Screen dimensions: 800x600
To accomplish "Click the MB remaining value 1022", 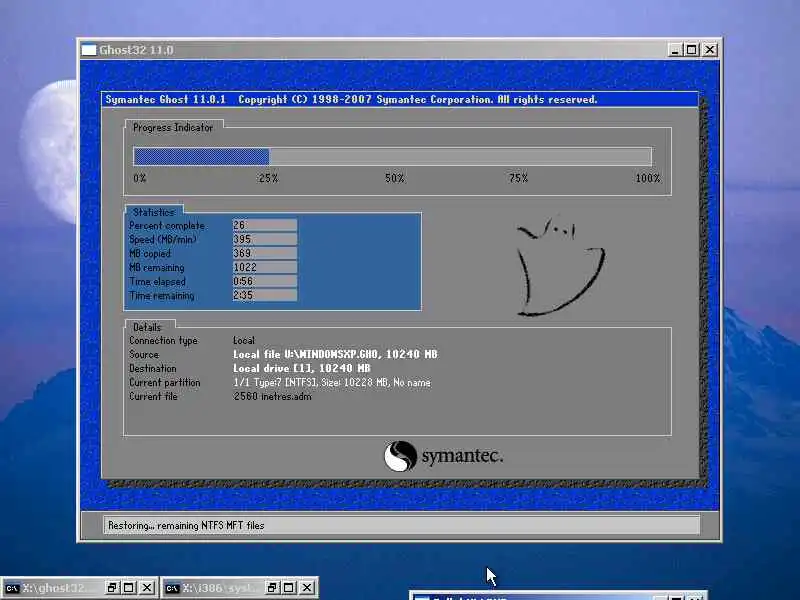I will tap(264, 267).
